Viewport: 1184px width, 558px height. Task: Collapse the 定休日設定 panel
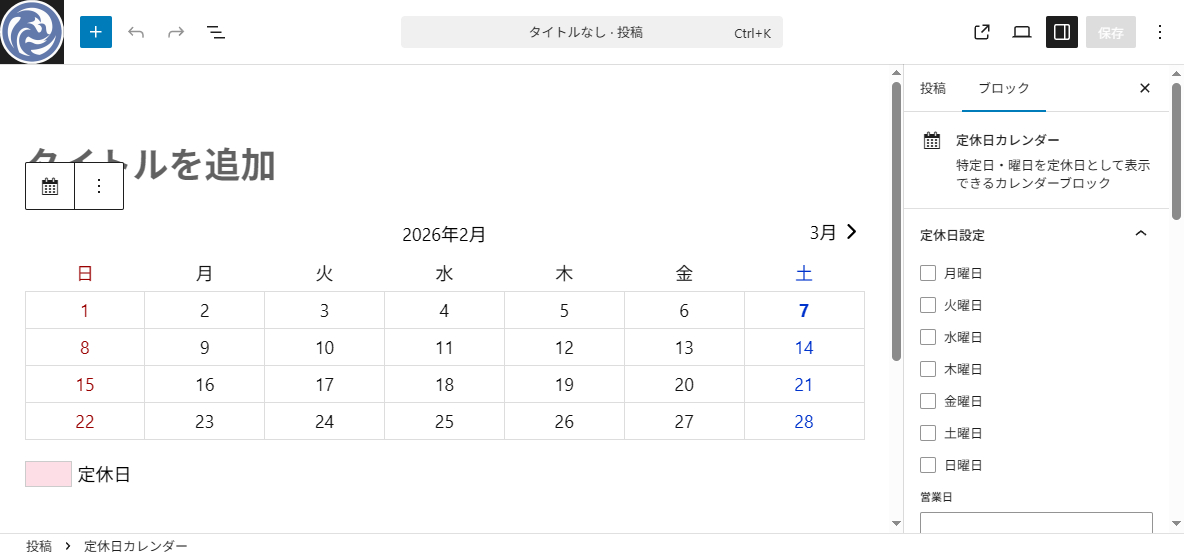(x=1141, y=235)
